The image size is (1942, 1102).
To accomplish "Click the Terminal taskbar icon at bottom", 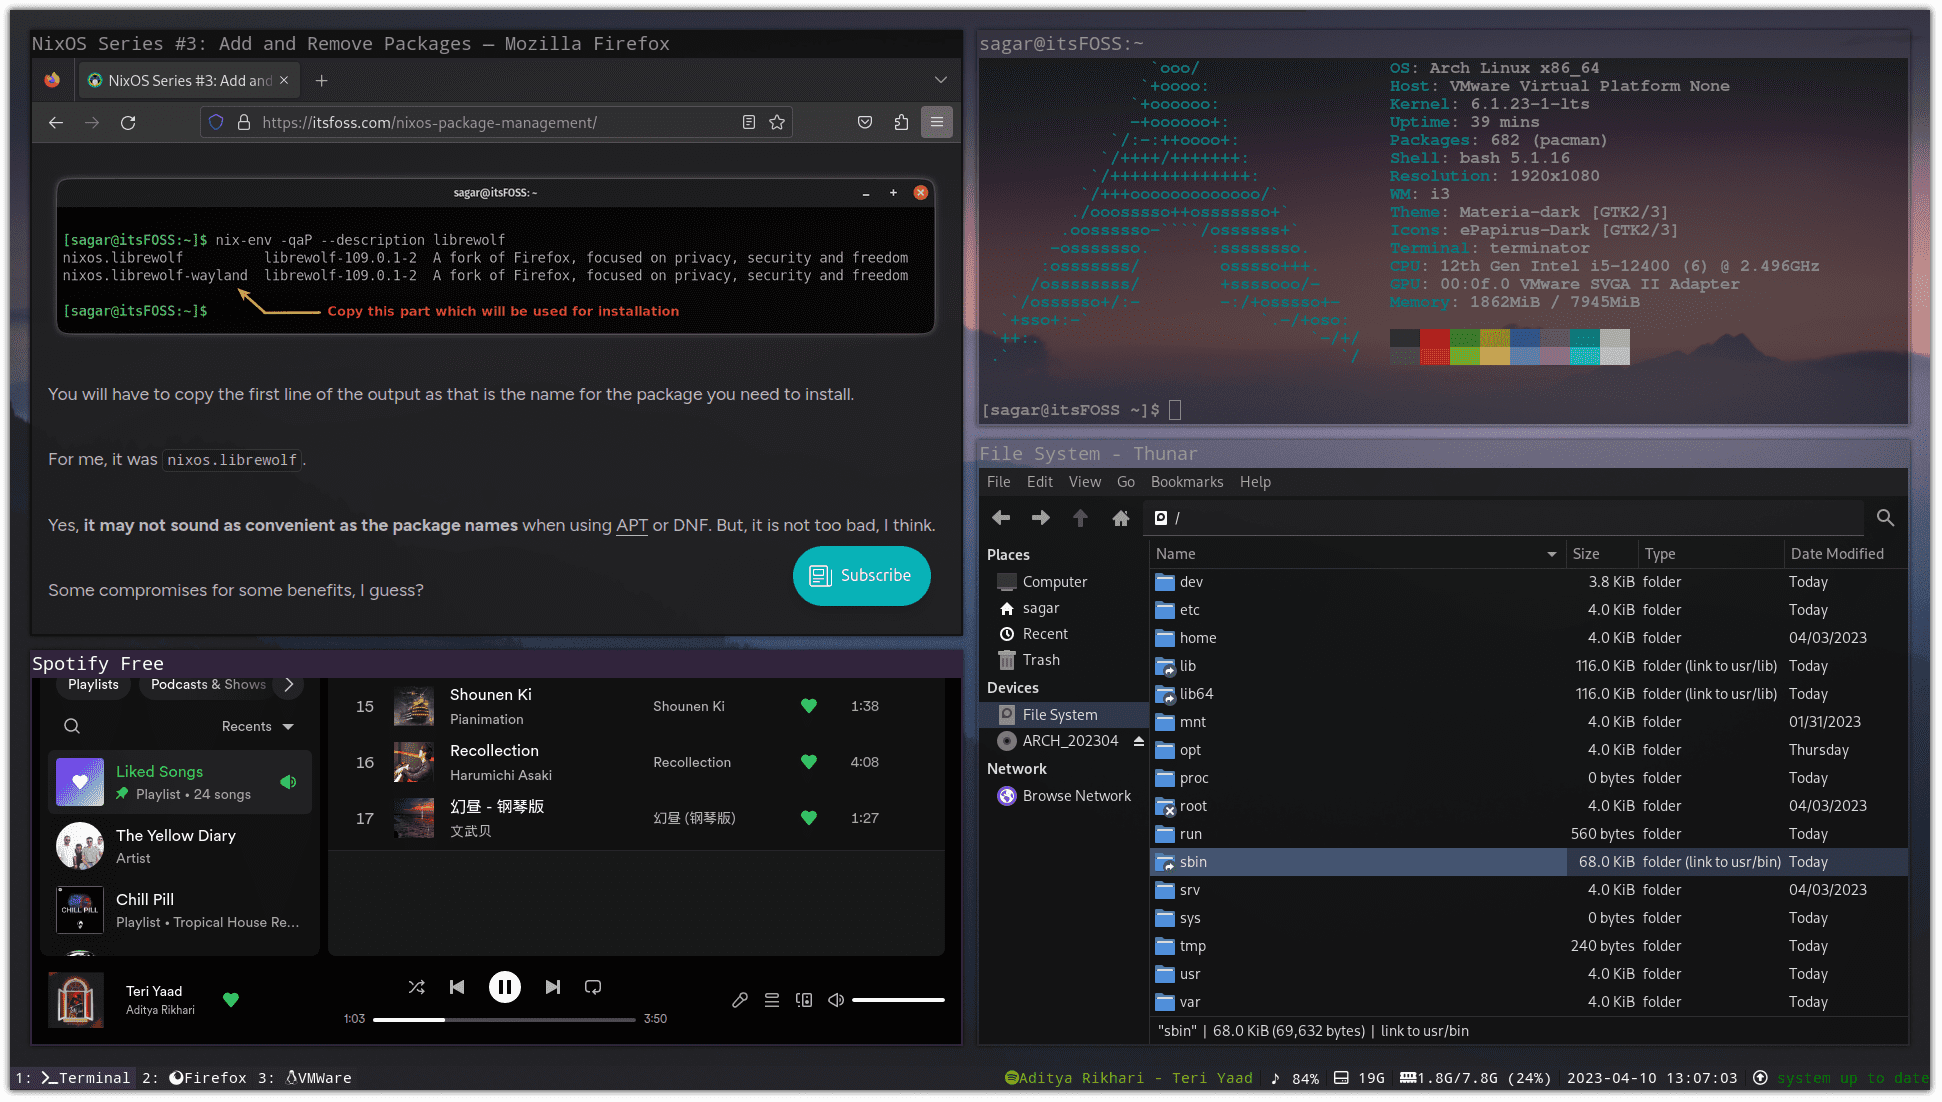I will pos(73,1077).
